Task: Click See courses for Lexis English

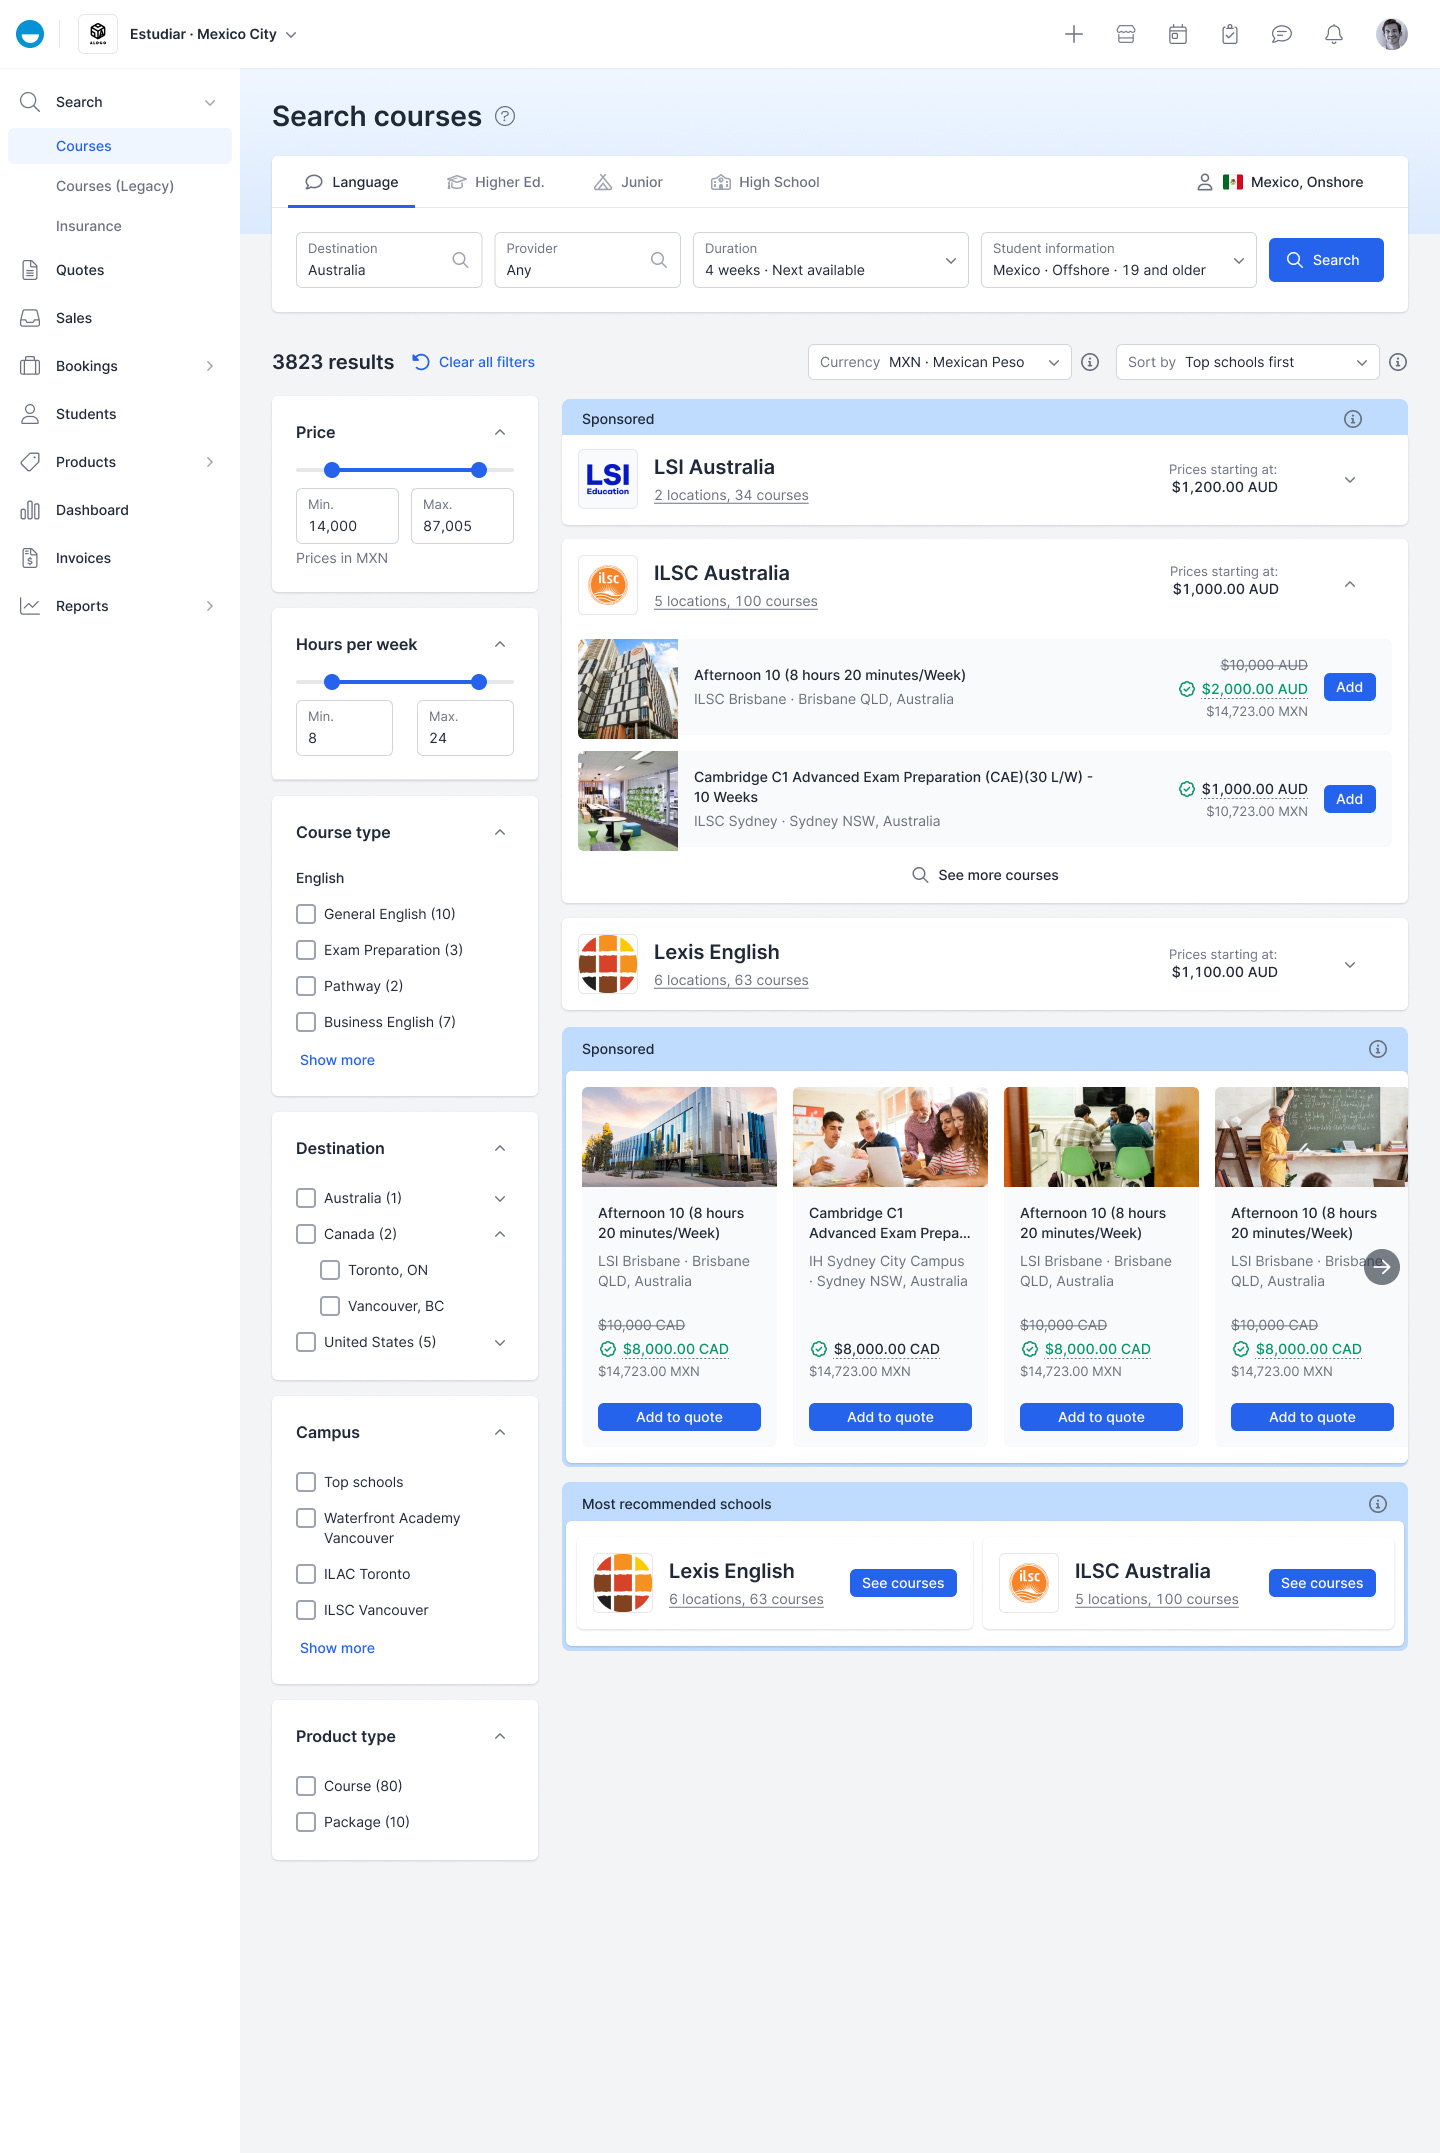Action: pos(903,1583)
